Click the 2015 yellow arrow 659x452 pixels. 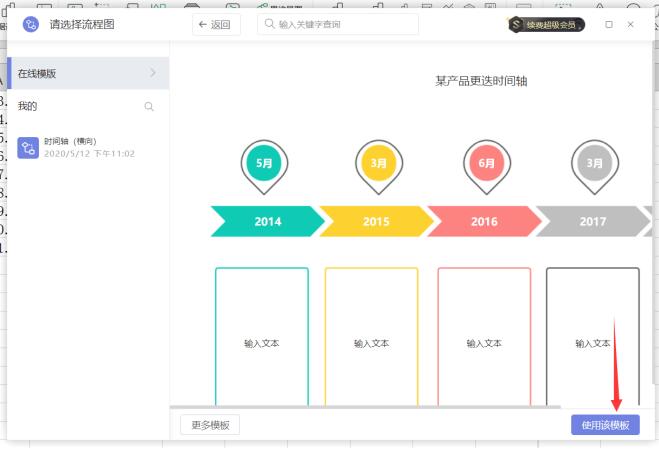376,222
